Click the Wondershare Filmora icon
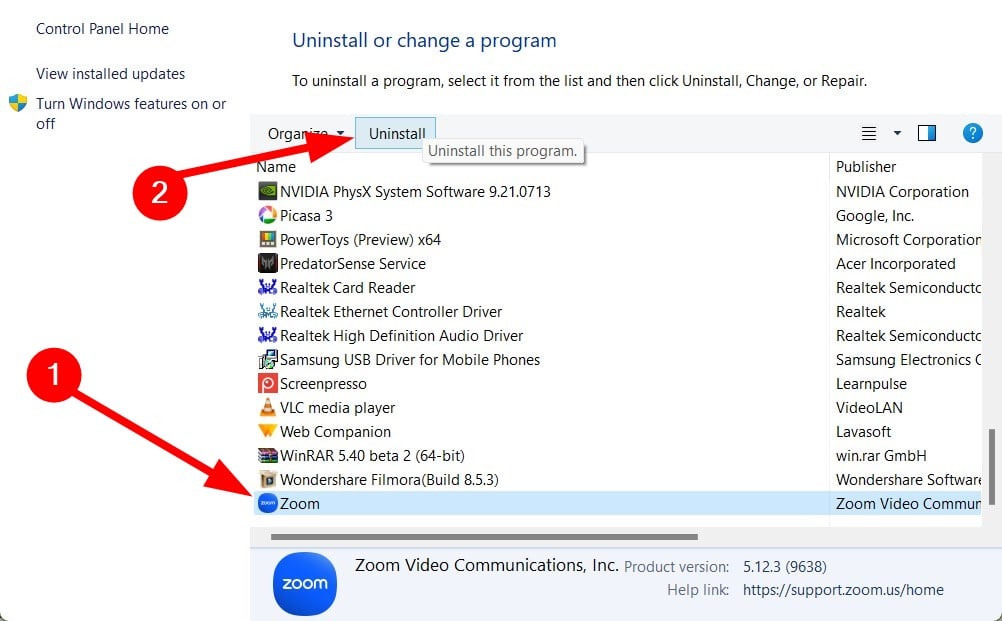1002x621 pixels. (267, 479)
